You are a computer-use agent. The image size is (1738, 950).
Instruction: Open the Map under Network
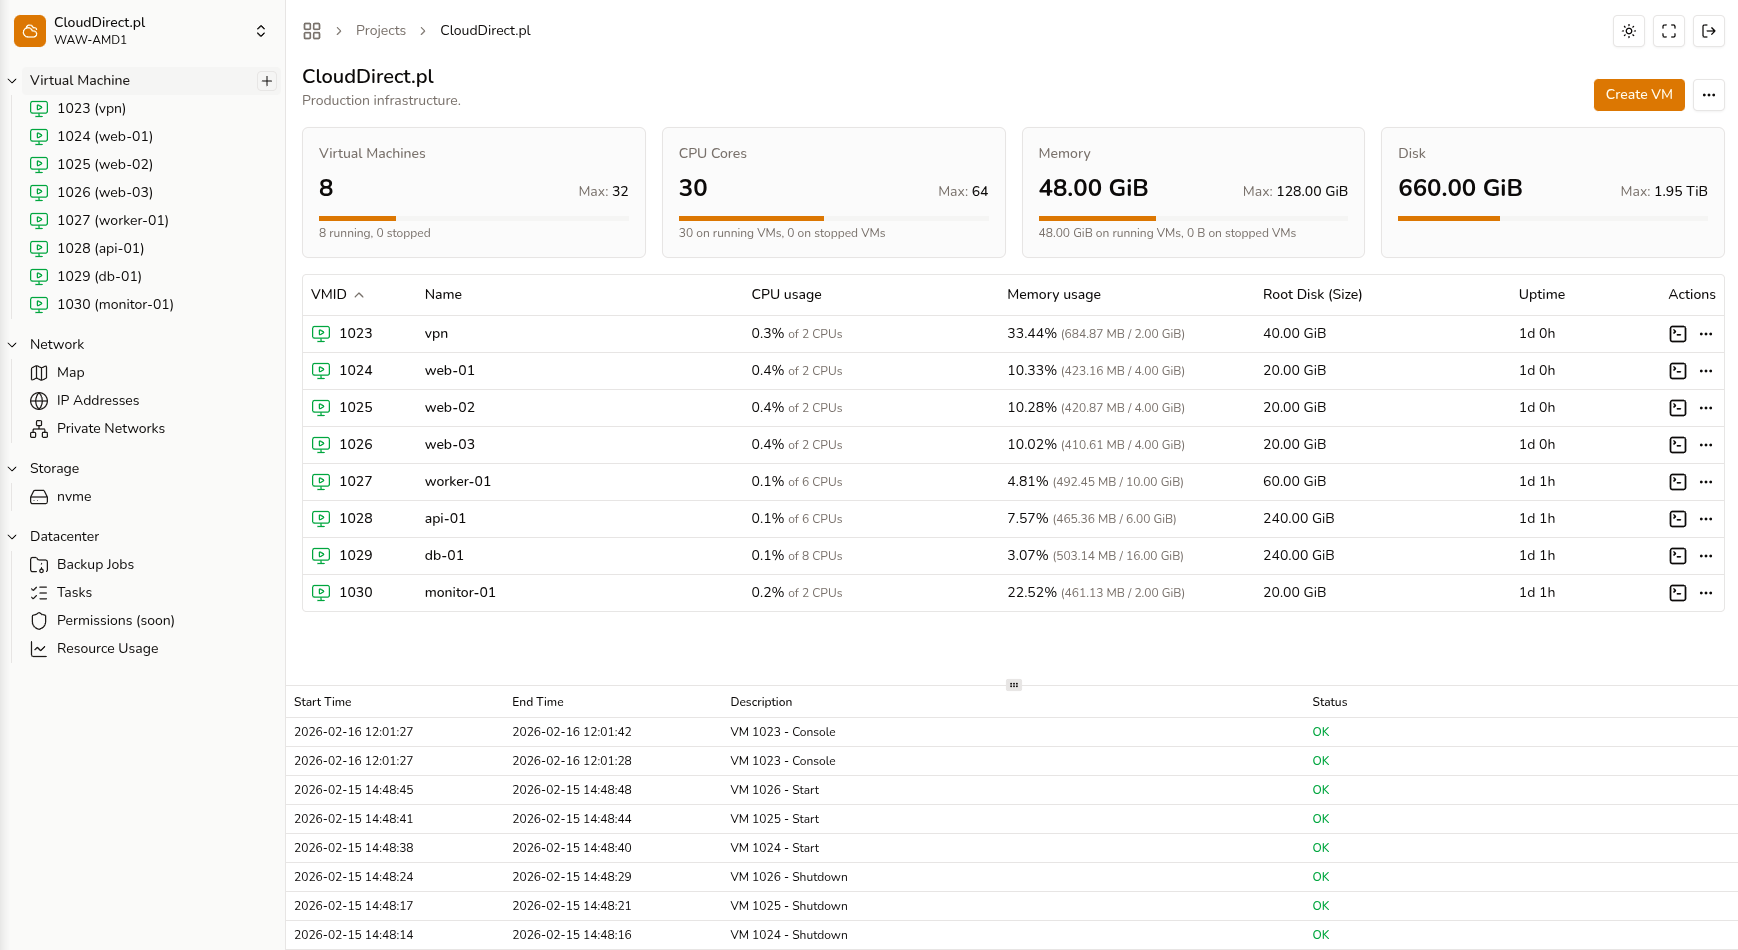[x=68, y=372]
